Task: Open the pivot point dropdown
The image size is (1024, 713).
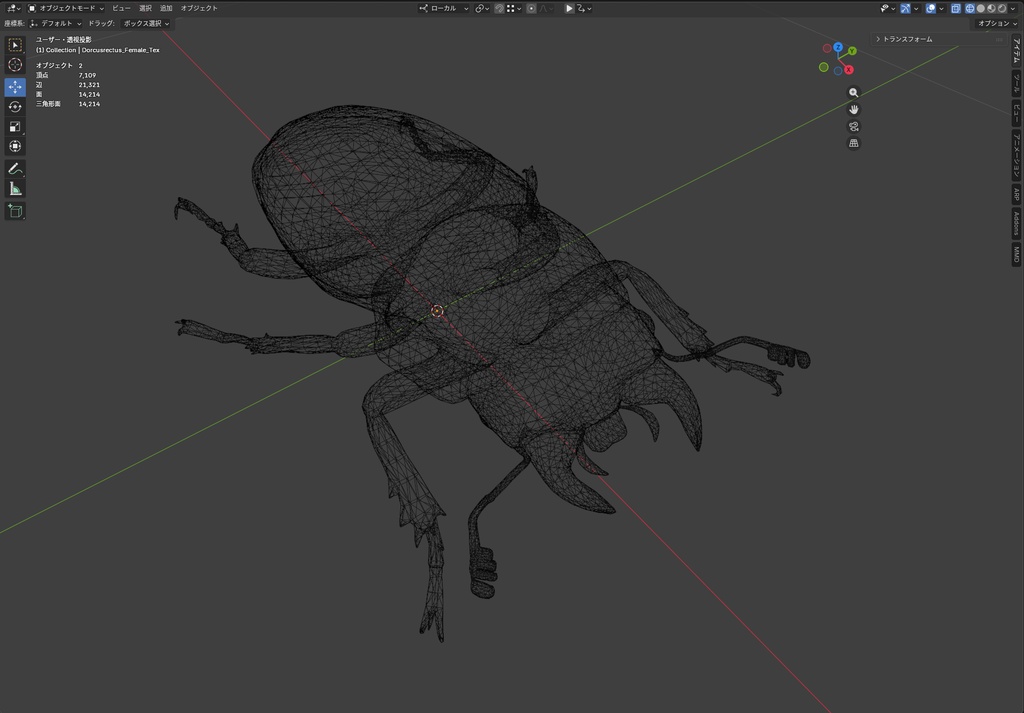Action: coord(483,8)
